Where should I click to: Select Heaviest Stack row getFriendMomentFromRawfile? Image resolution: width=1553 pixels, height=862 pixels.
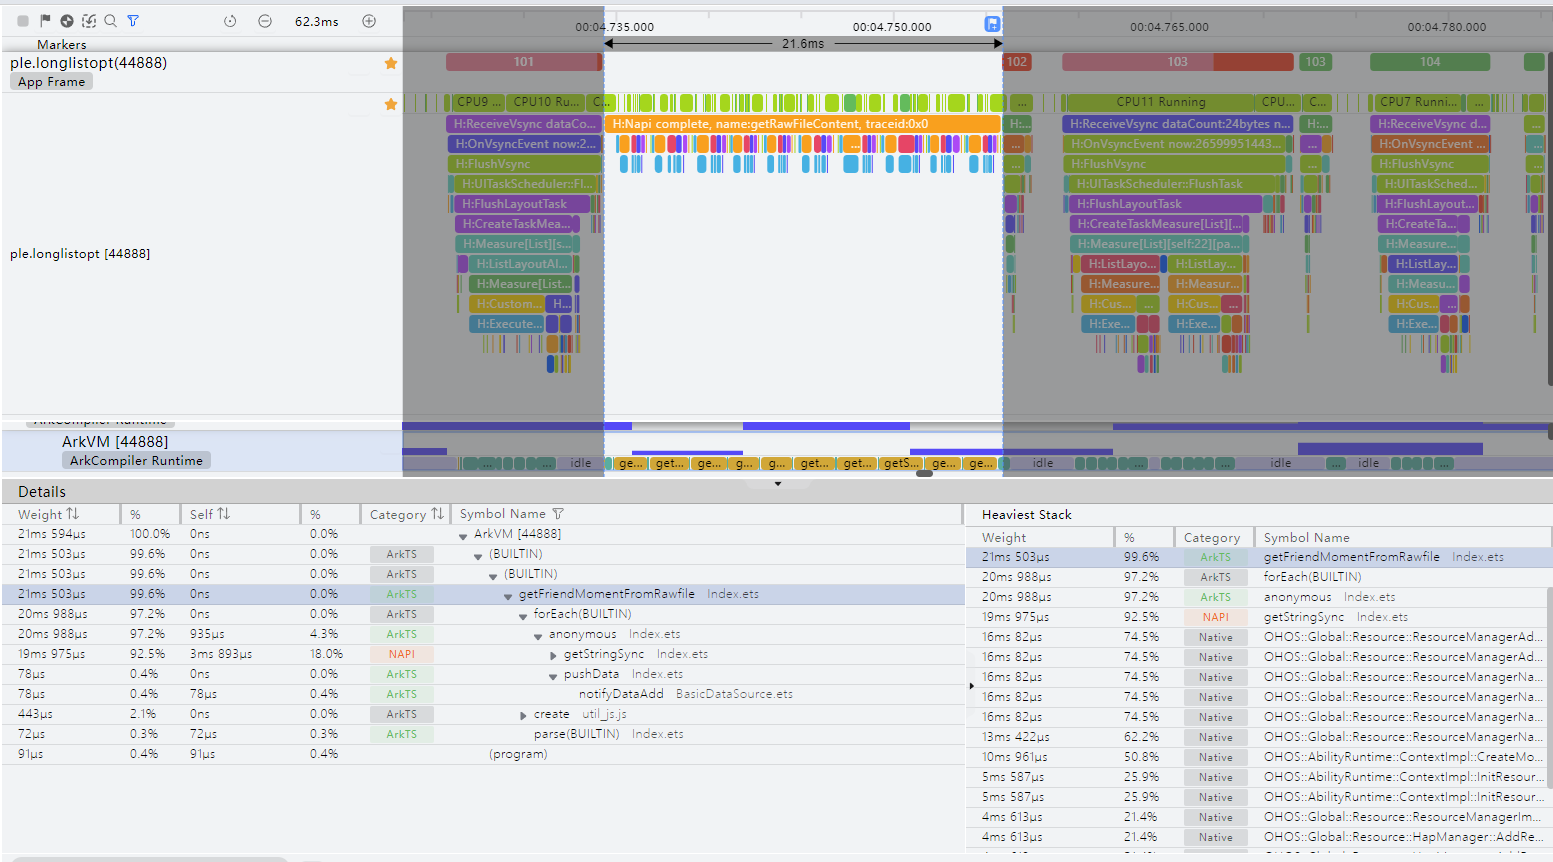coord(1259,557)
